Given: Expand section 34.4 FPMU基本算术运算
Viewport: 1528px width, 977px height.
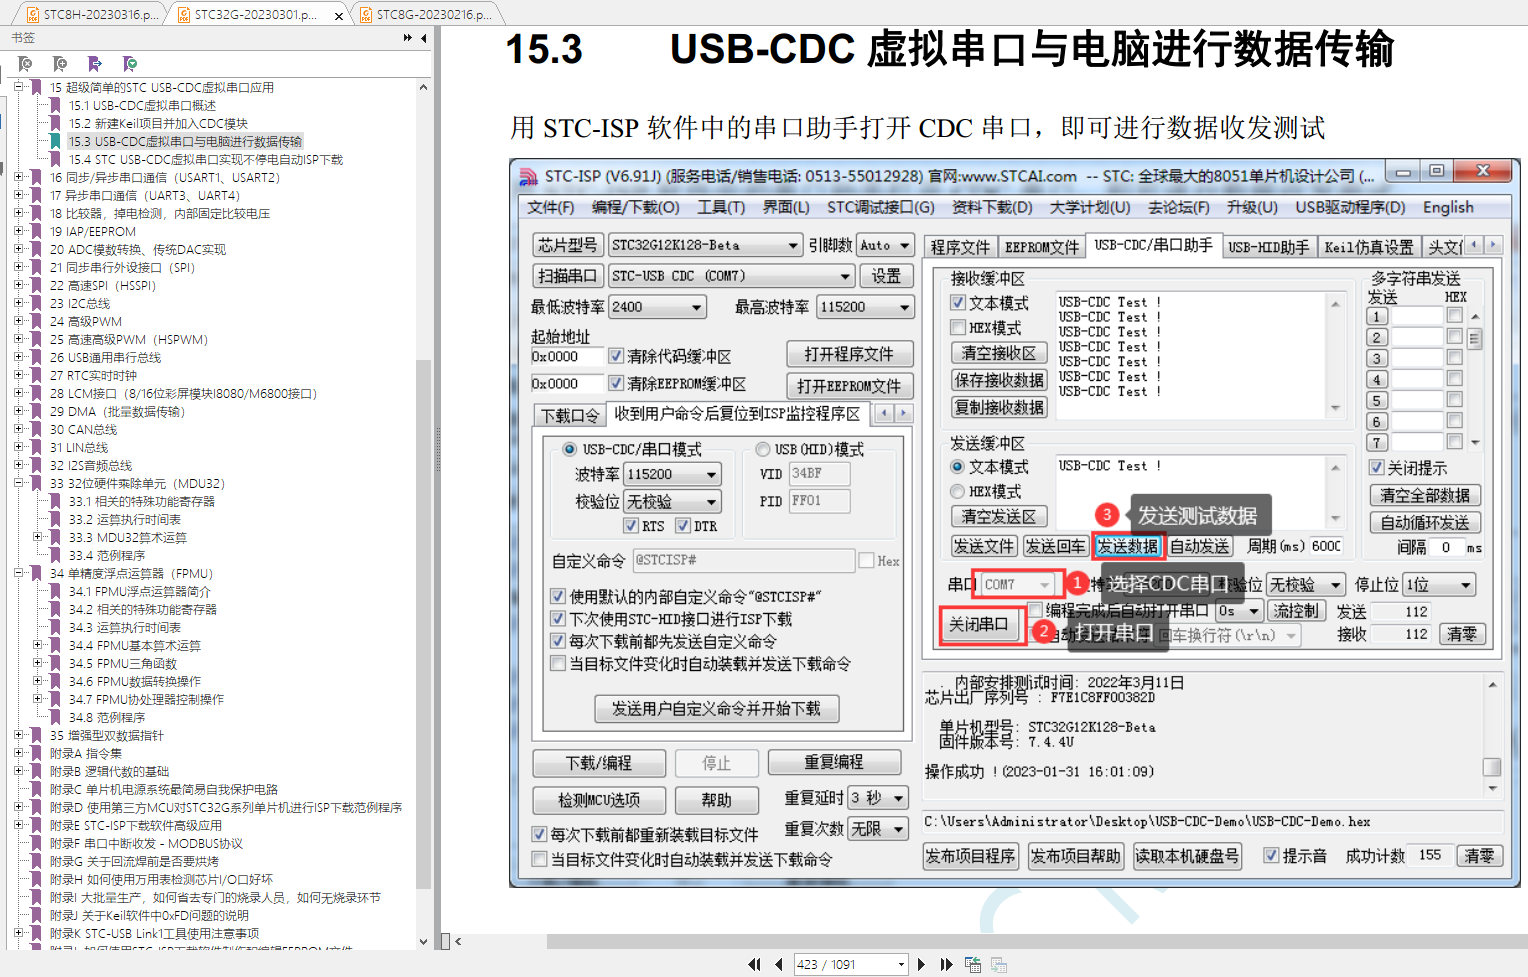Looking at the screenshot, I should tap(37, 645).
